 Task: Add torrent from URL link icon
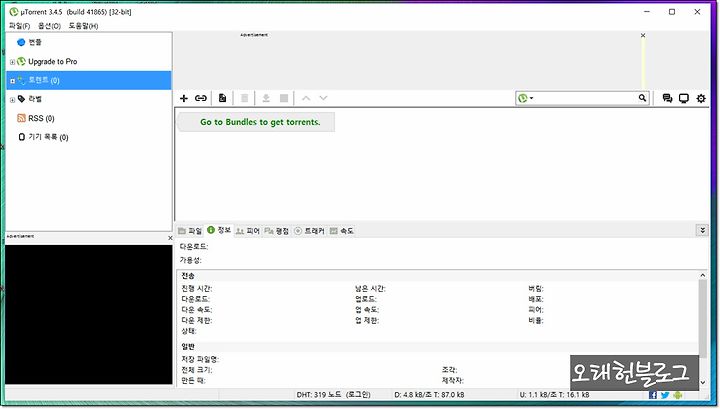click(x=201, y=98)
